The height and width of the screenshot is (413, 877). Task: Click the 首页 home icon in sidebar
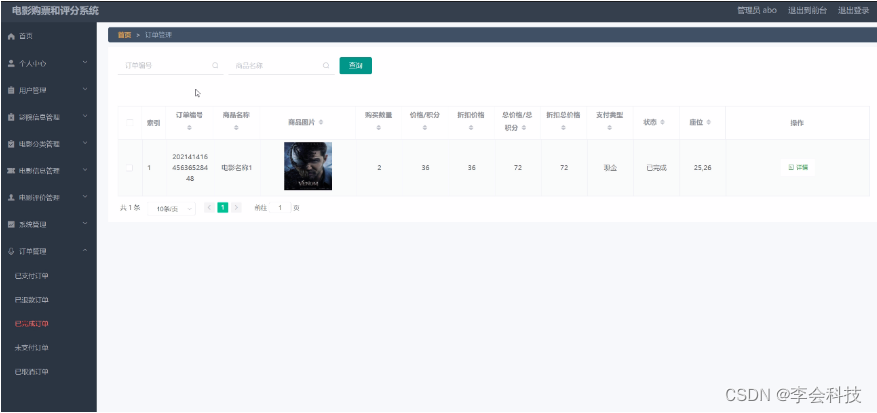point(11,36)
